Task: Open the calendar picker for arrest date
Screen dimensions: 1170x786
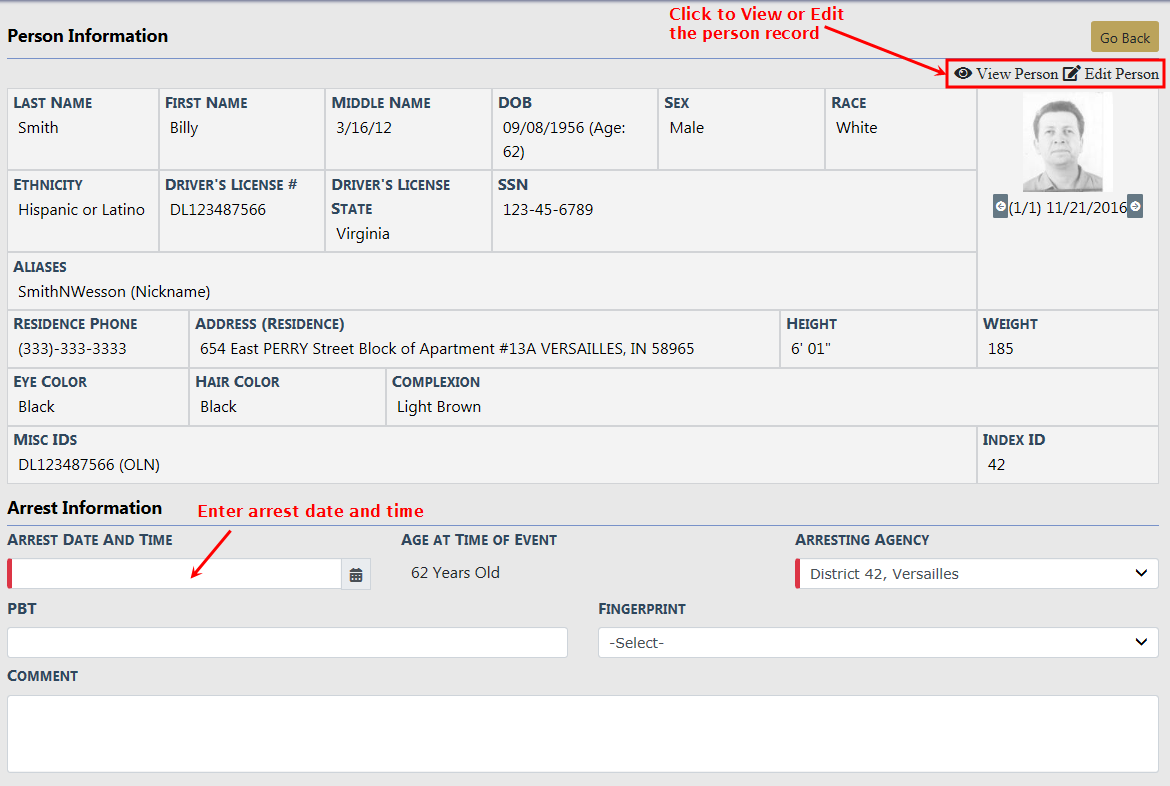Action: (356, 575)
